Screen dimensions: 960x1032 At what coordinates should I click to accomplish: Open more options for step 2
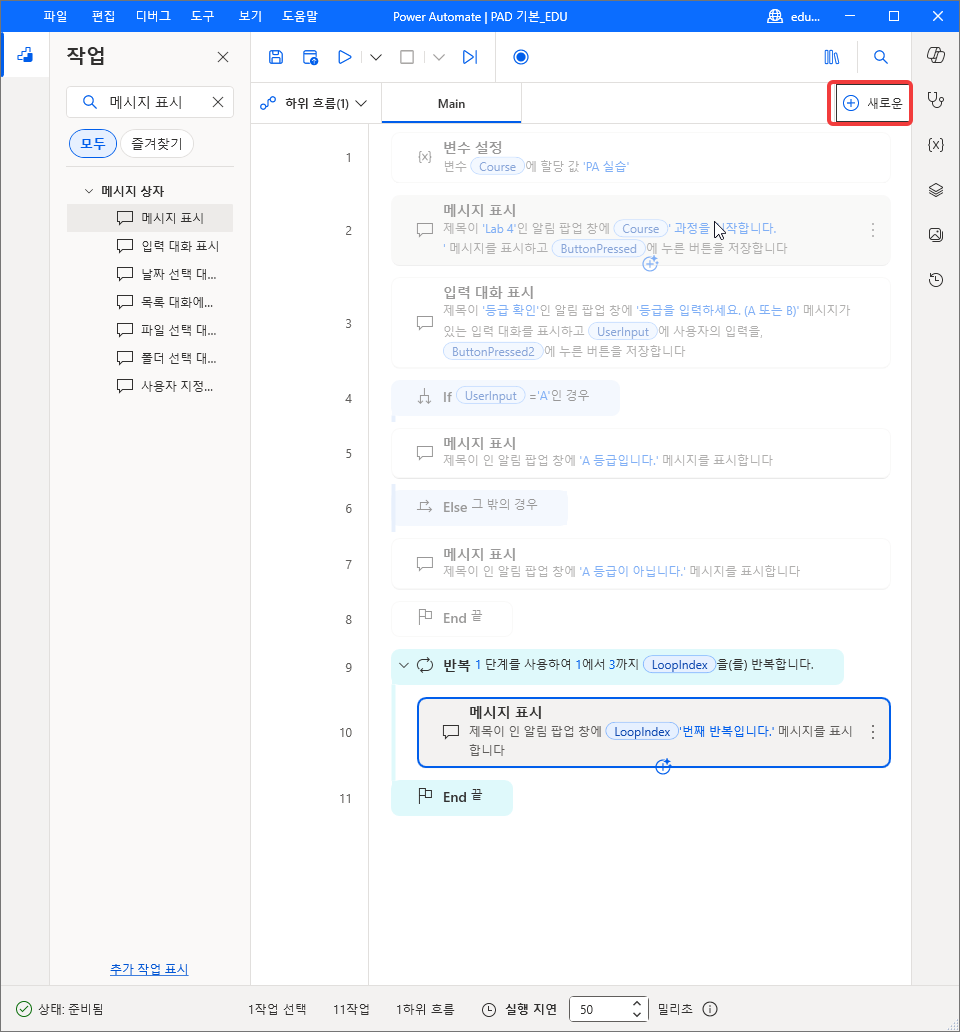point(872,230)
